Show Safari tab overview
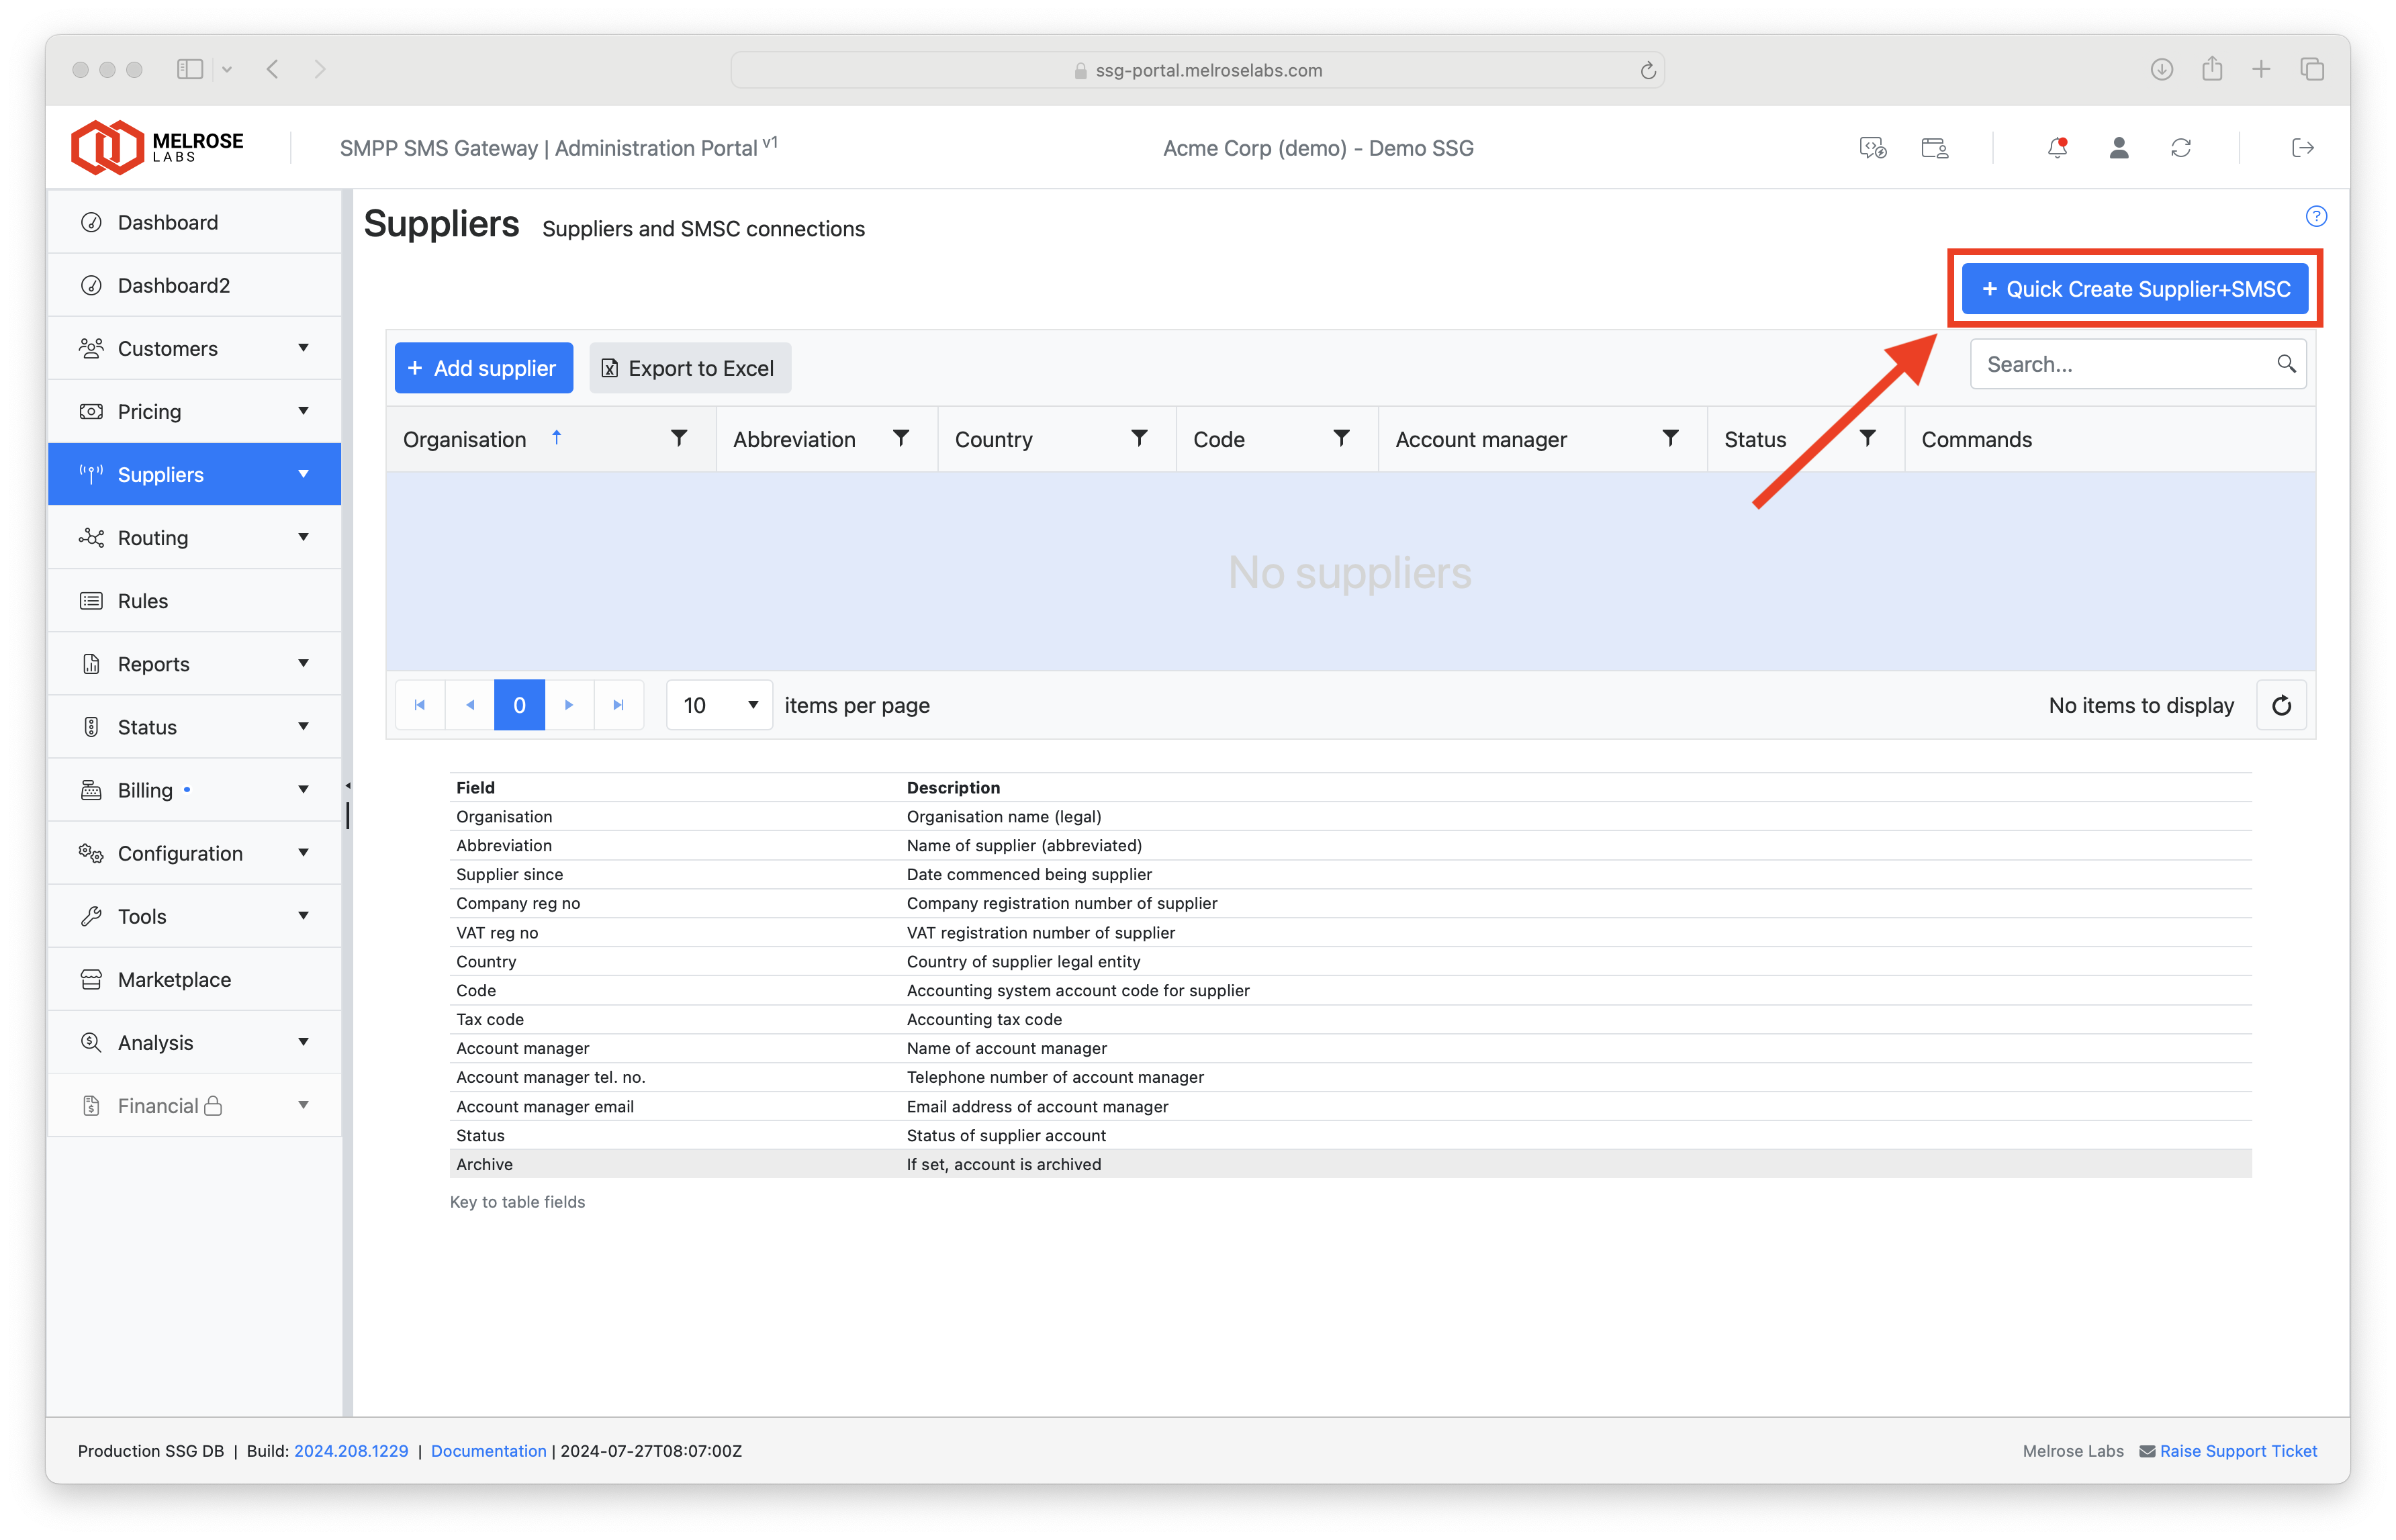This screenshot has height=1540, width=2396. point(2312,69)
